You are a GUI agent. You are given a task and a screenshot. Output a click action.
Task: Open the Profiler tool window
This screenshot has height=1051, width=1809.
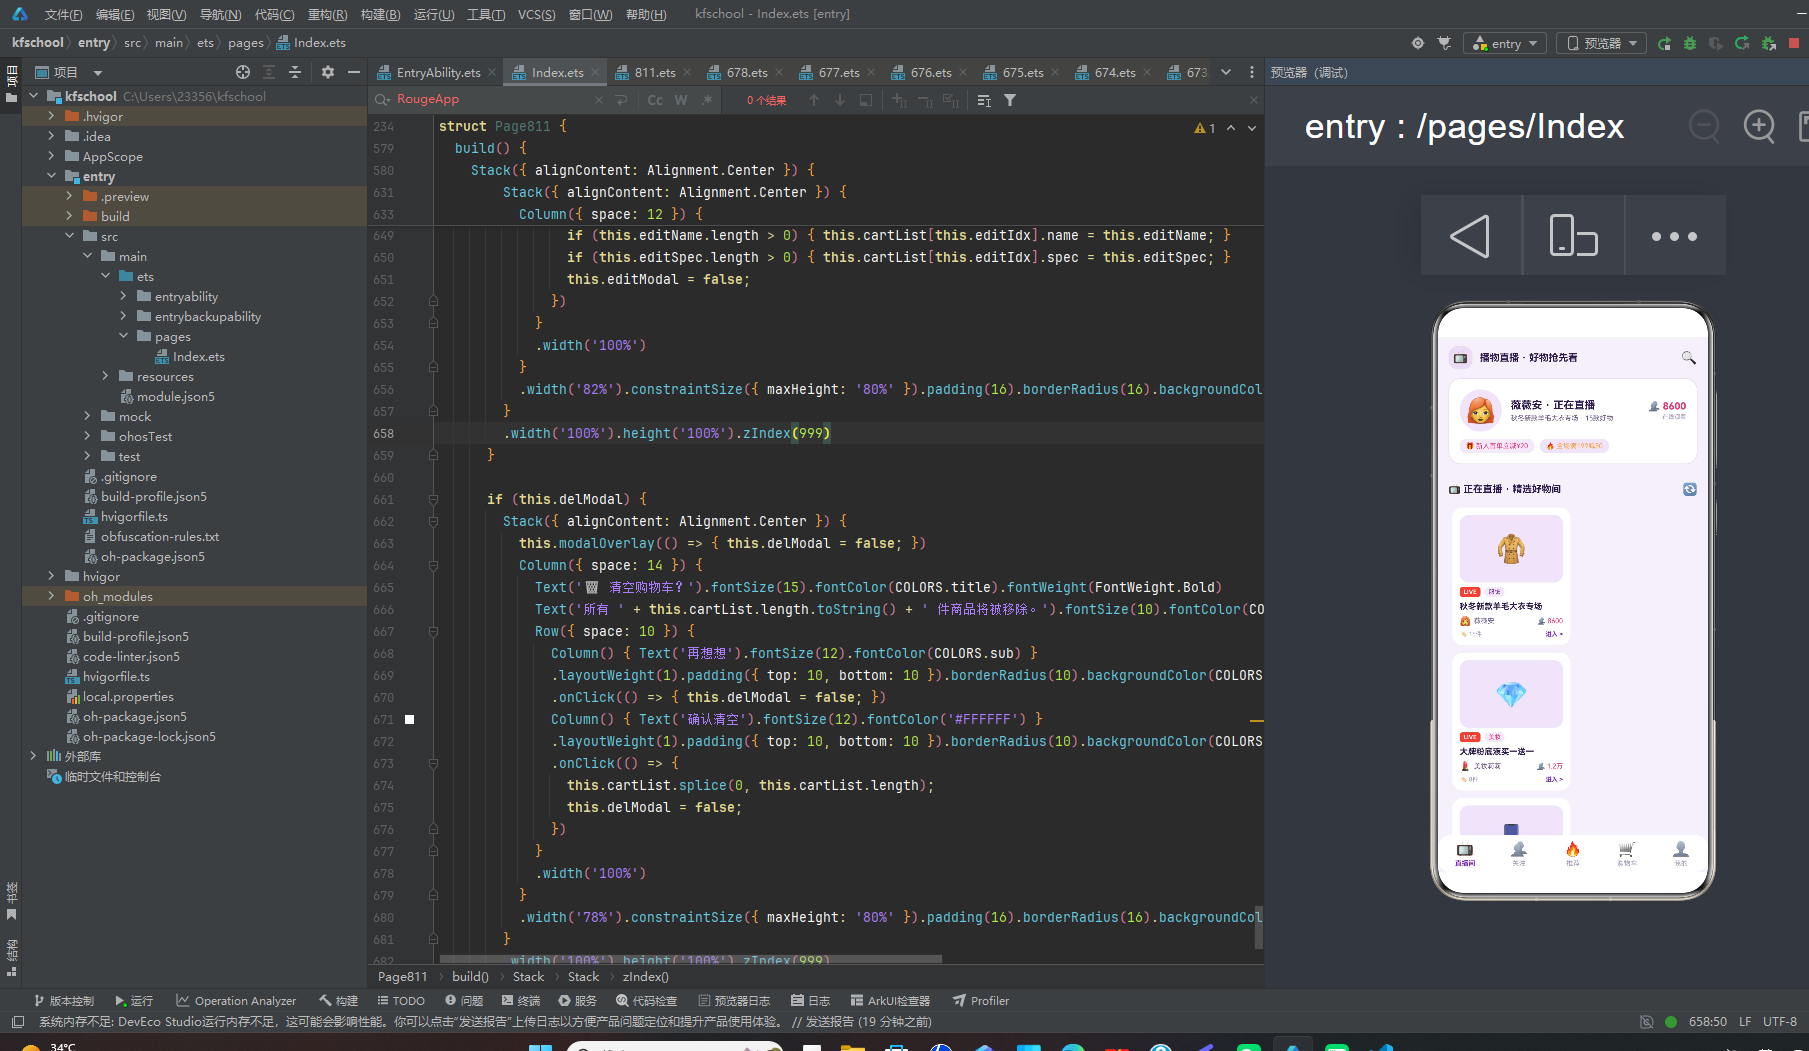pyautogui.click(x=981, y=1000)
